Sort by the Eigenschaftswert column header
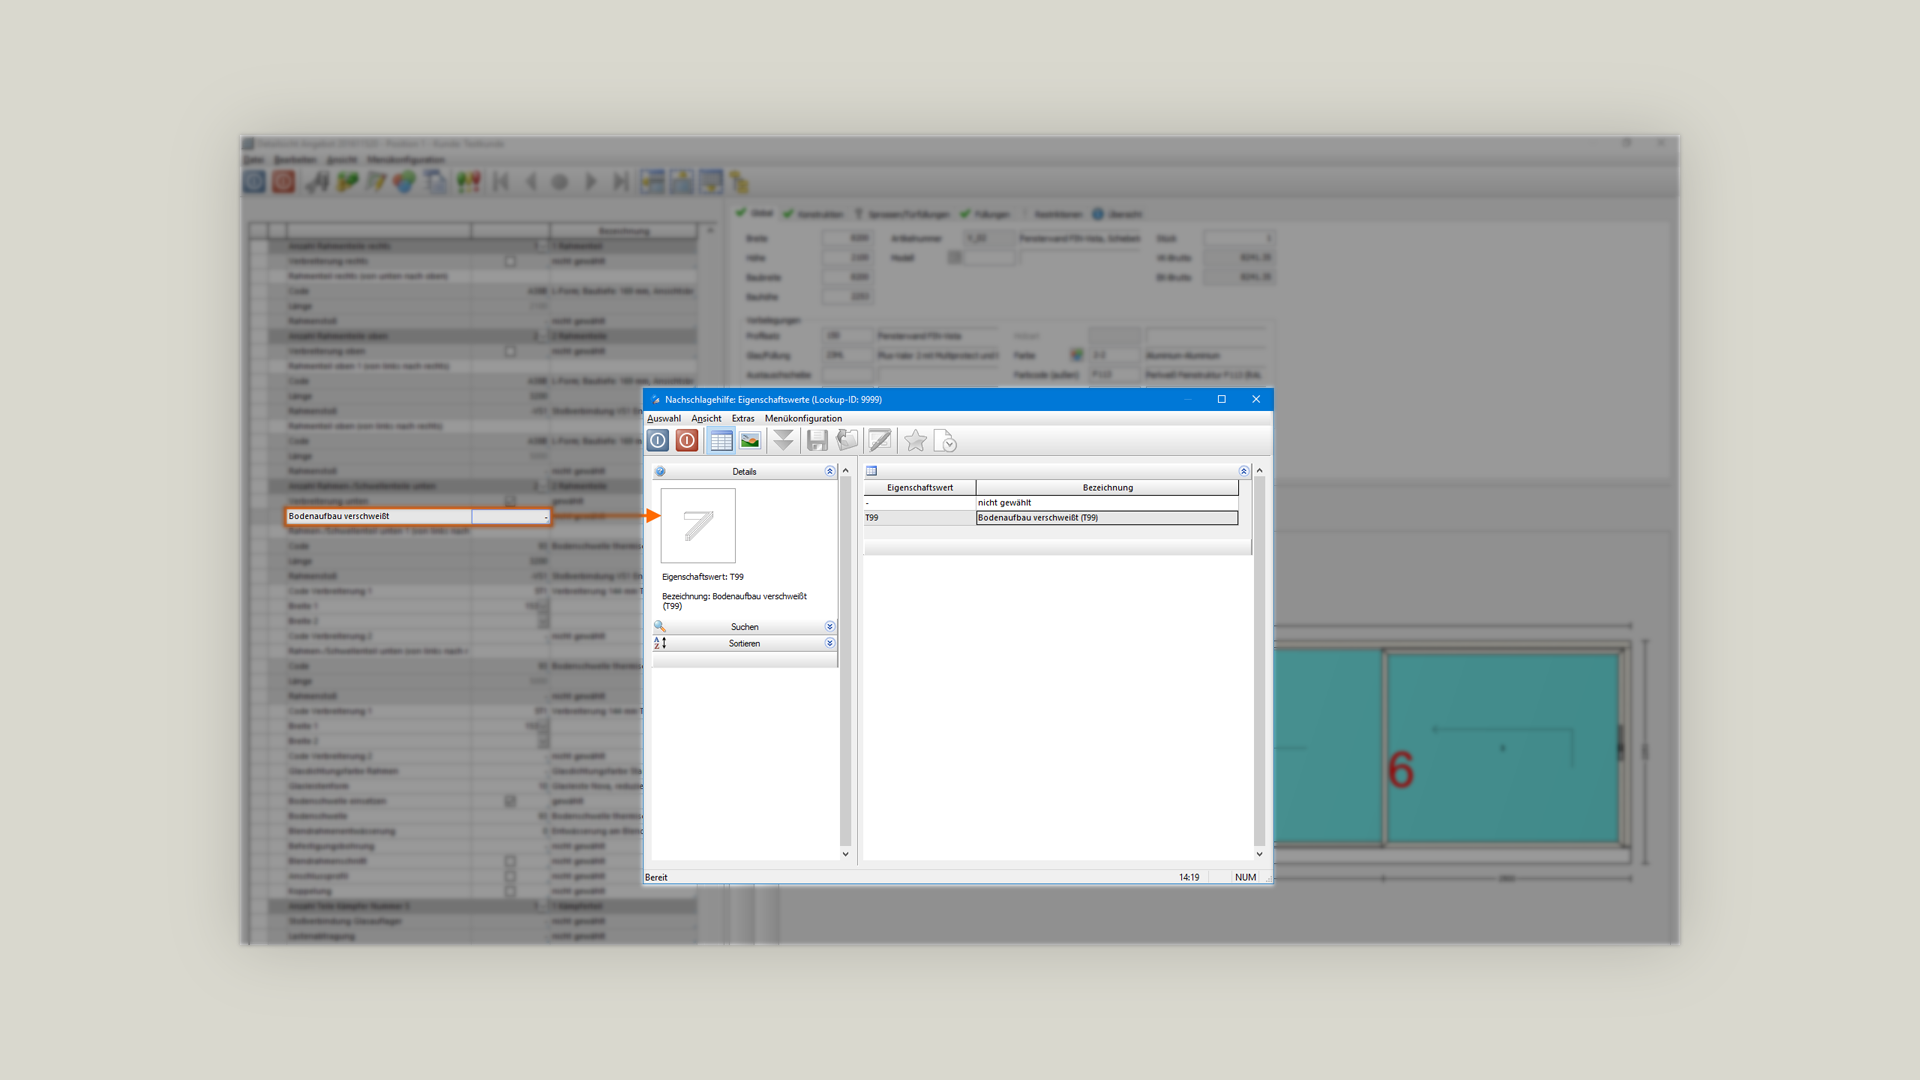Viewport: 1920px width, 1080px height. (x=920, y=488)
